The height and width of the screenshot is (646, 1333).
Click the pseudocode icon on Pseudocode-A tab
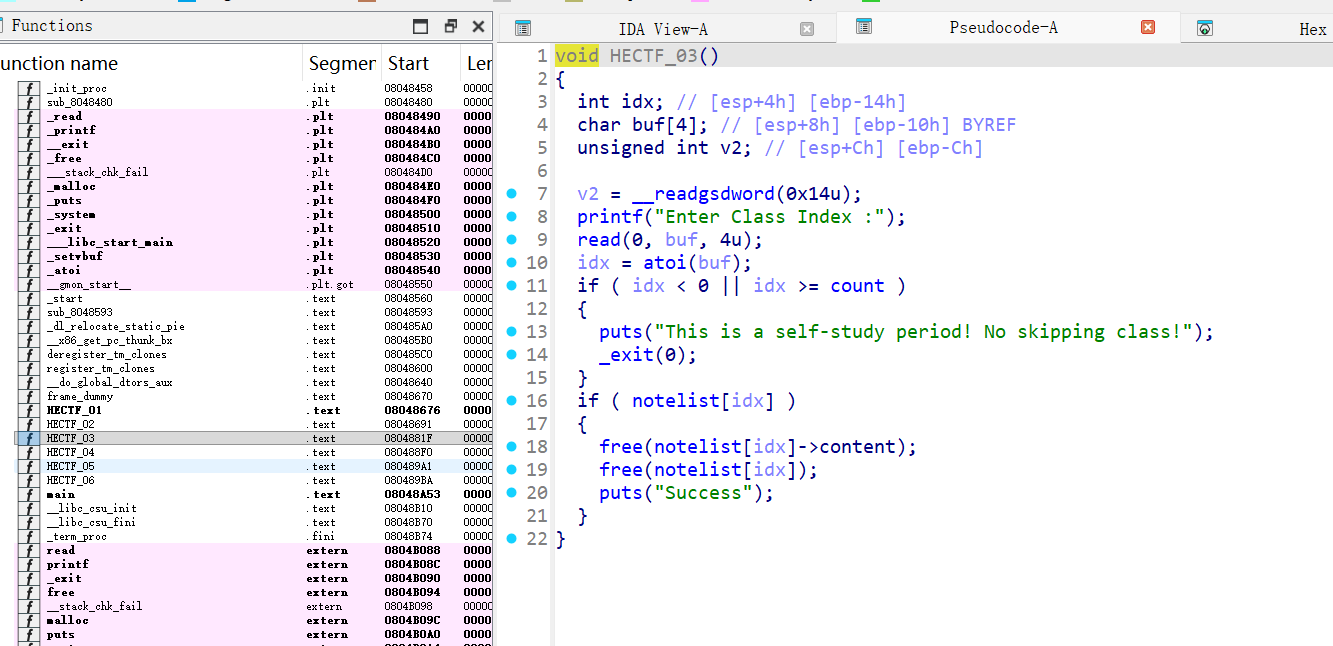[x=863, y=27]
